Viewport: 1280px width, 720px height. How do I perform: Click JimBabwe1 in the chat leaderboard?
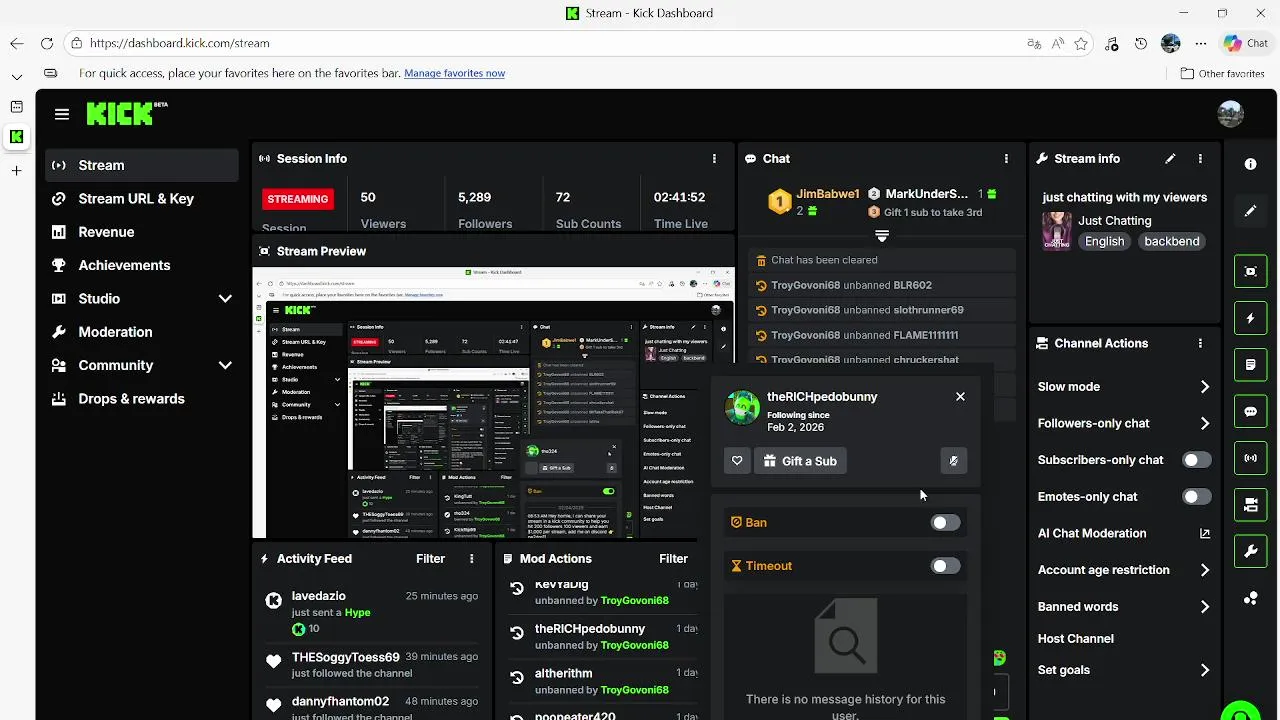(x=827, y=194)
